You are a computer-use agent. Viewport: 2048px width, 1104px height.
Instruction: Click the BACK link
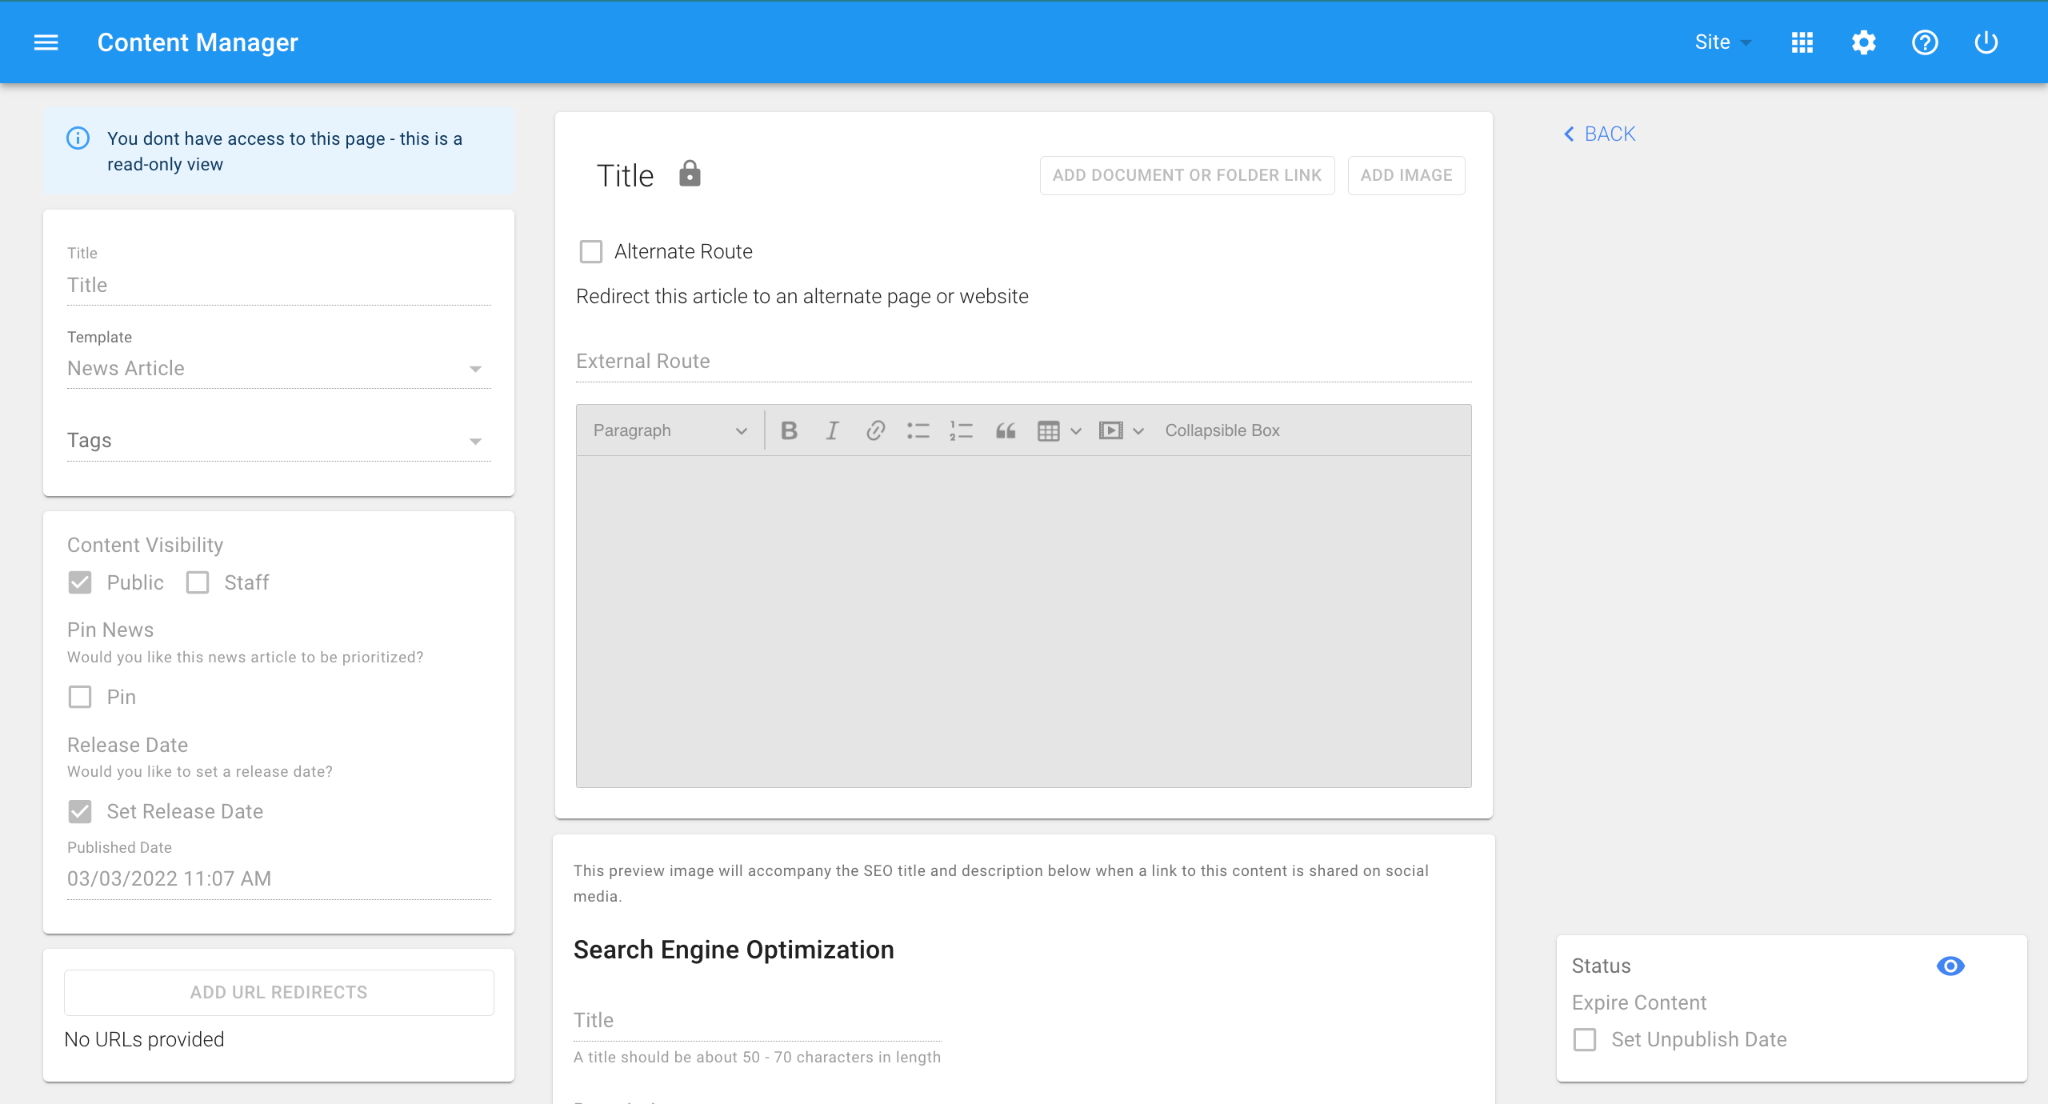pyautogui.click(x=1600, y=134)
